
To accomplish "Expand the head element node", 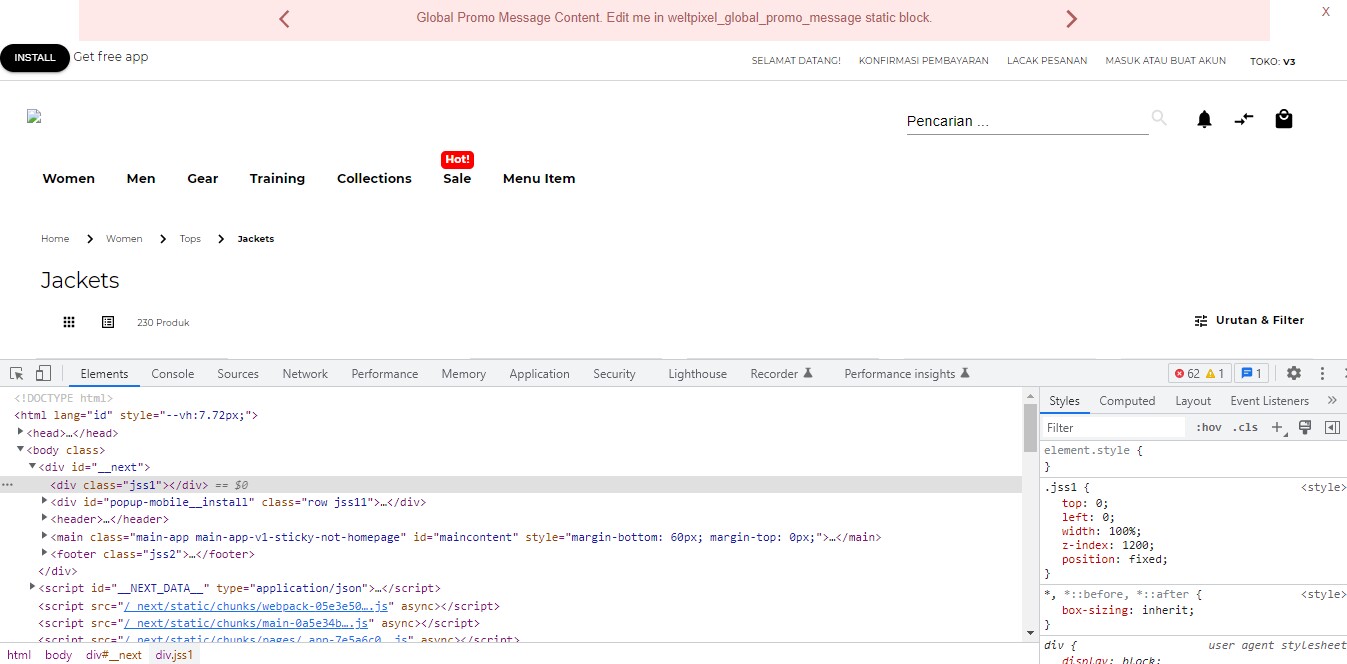I will click(x=21, y=432).
